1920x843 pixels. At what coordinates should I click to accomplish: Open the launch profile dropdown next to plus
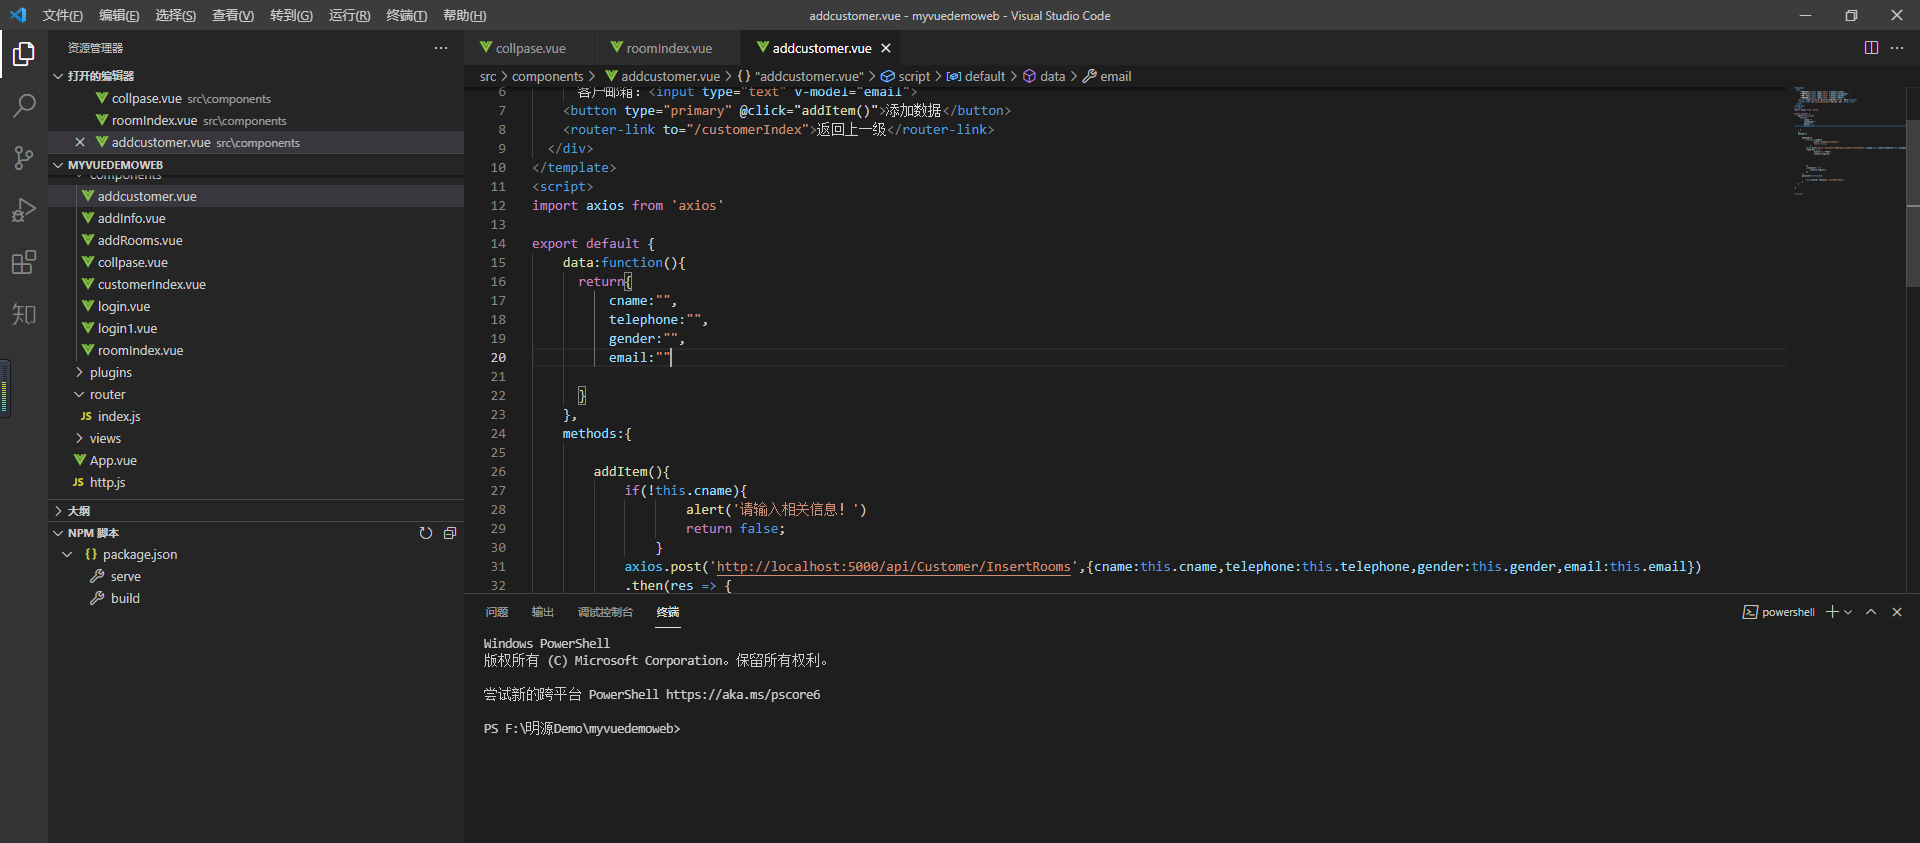click(x=1848, y=612)
